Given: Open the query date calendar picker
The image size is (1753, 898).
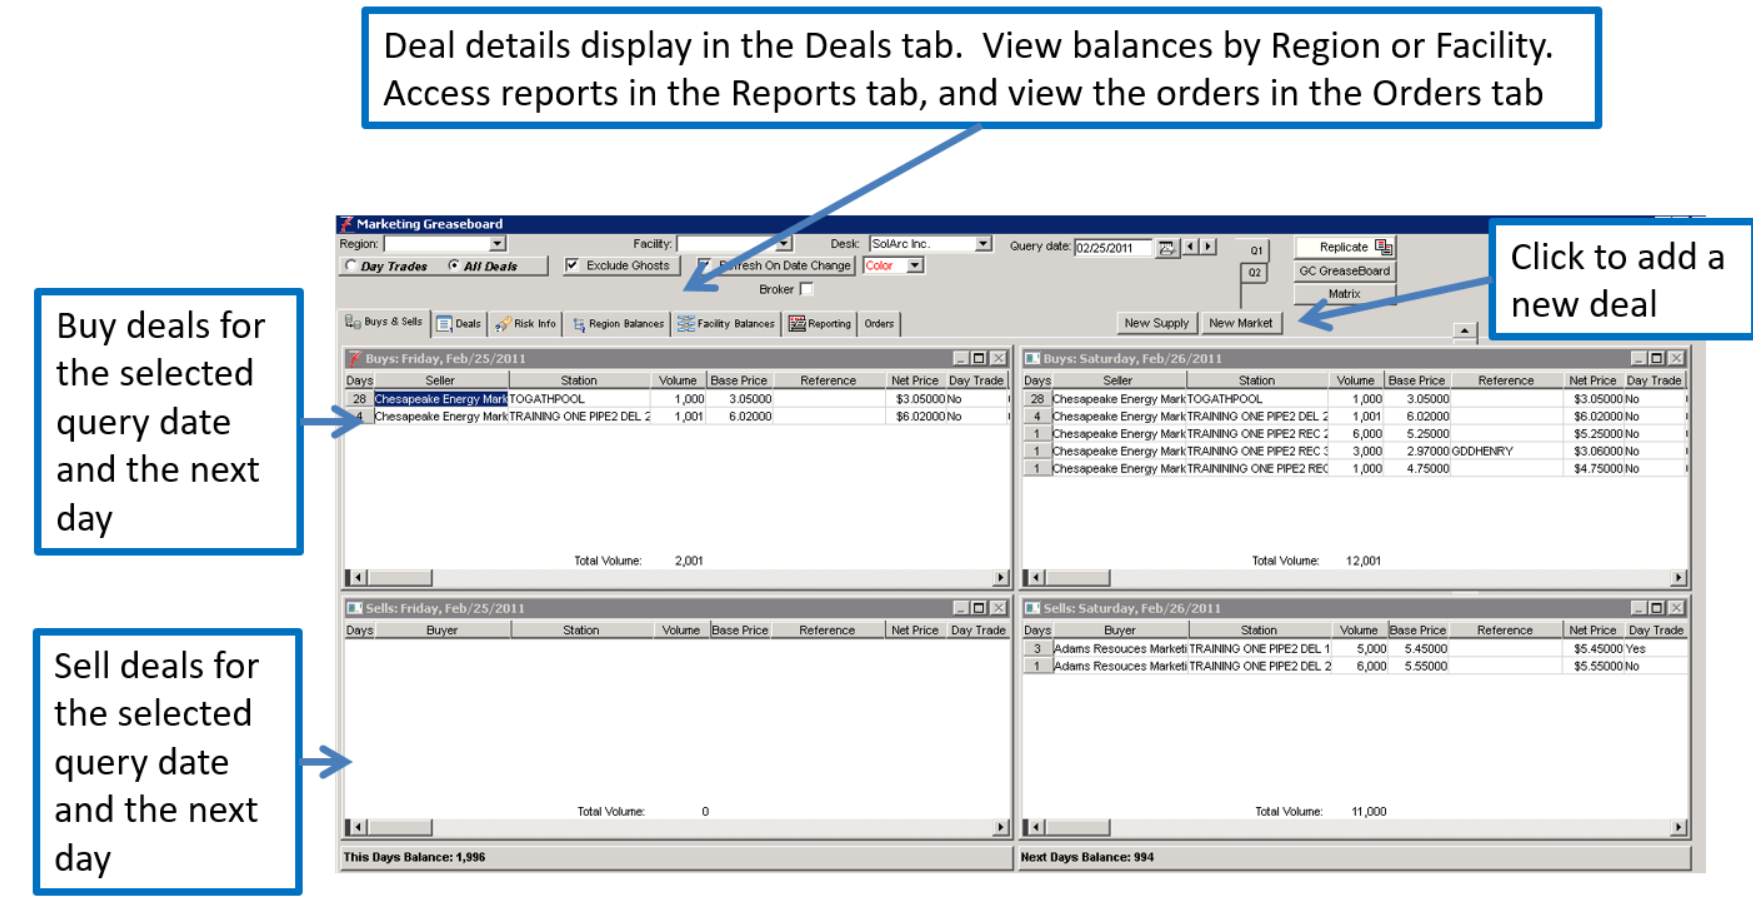Looking at the screenshot, I should (x=1166, y=247).
